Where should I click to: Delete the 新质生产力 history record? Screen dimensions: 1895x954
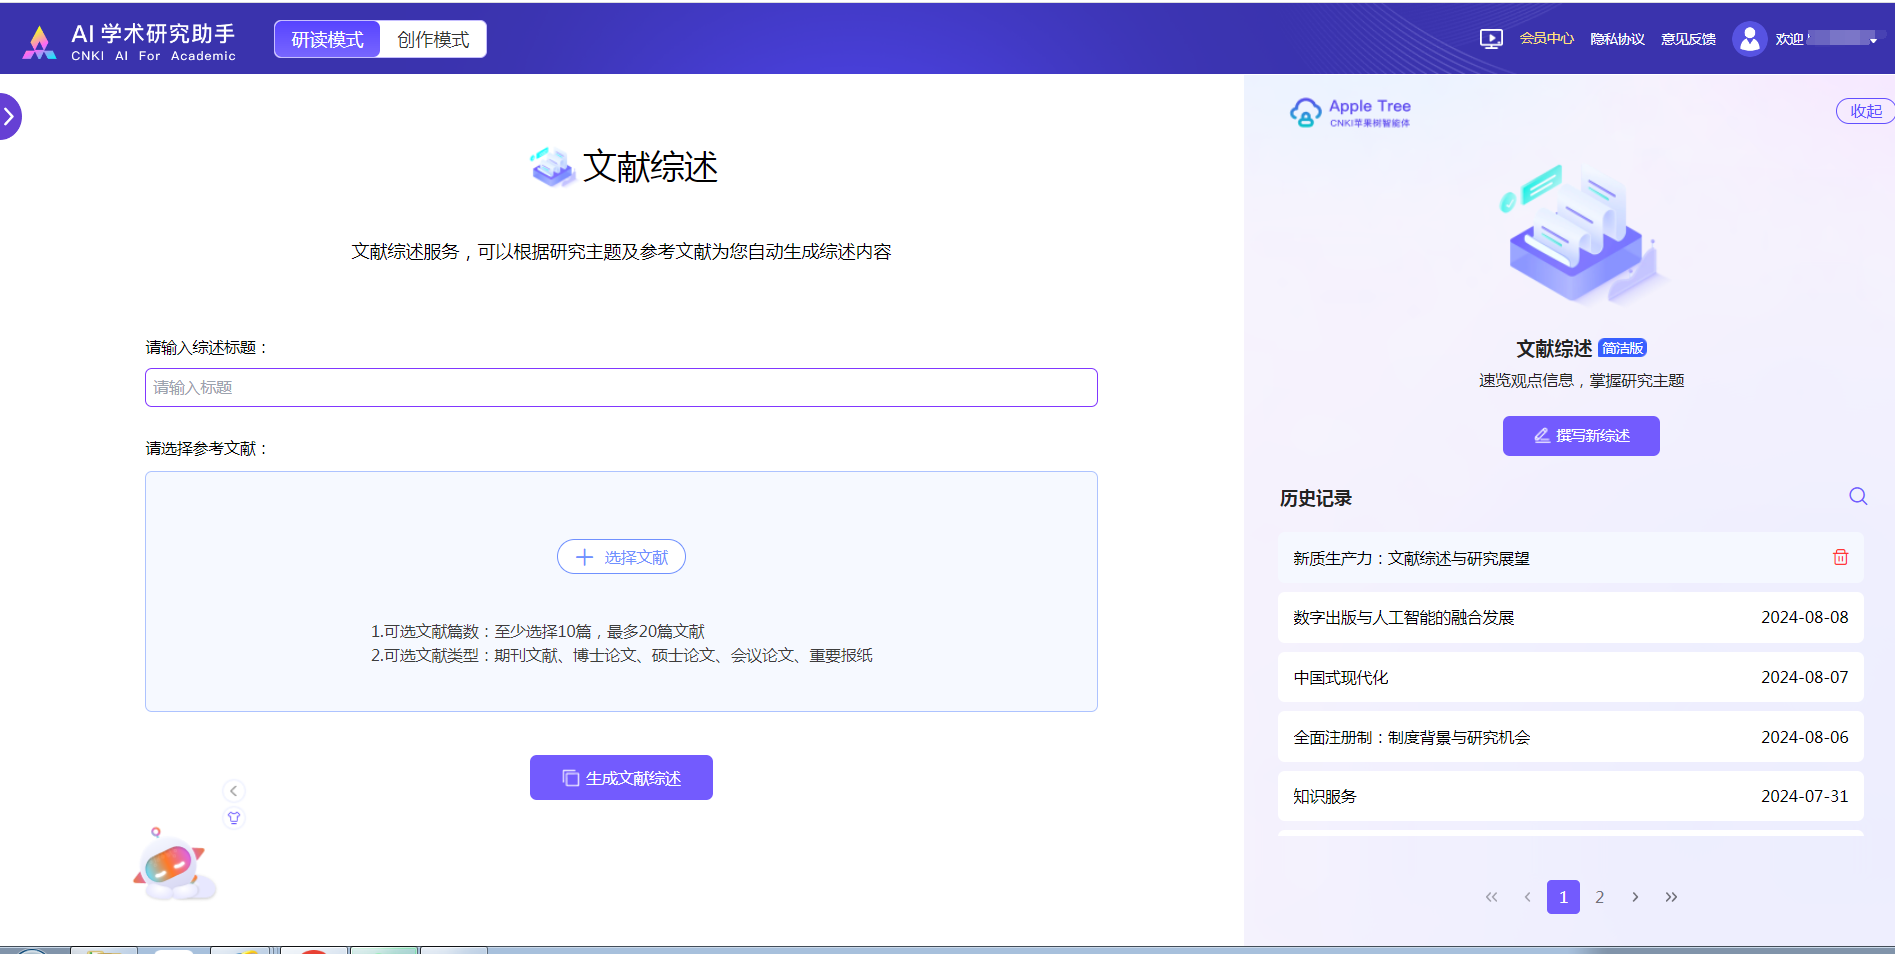1840,558
